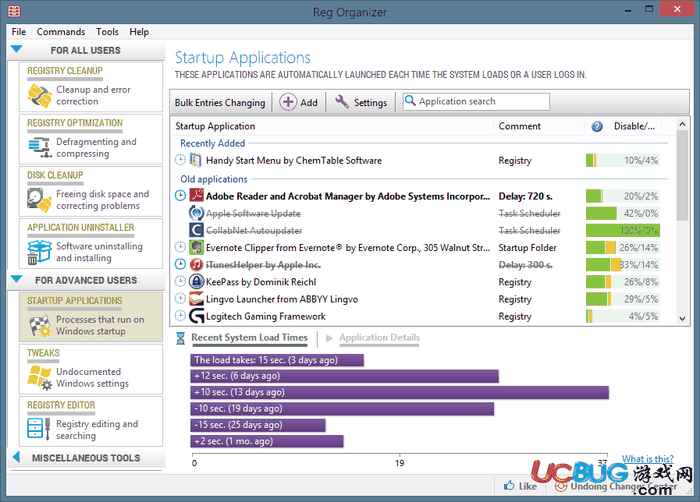Click the Like button label
This screenshot has width=700, height=502.
pos(528,486)
